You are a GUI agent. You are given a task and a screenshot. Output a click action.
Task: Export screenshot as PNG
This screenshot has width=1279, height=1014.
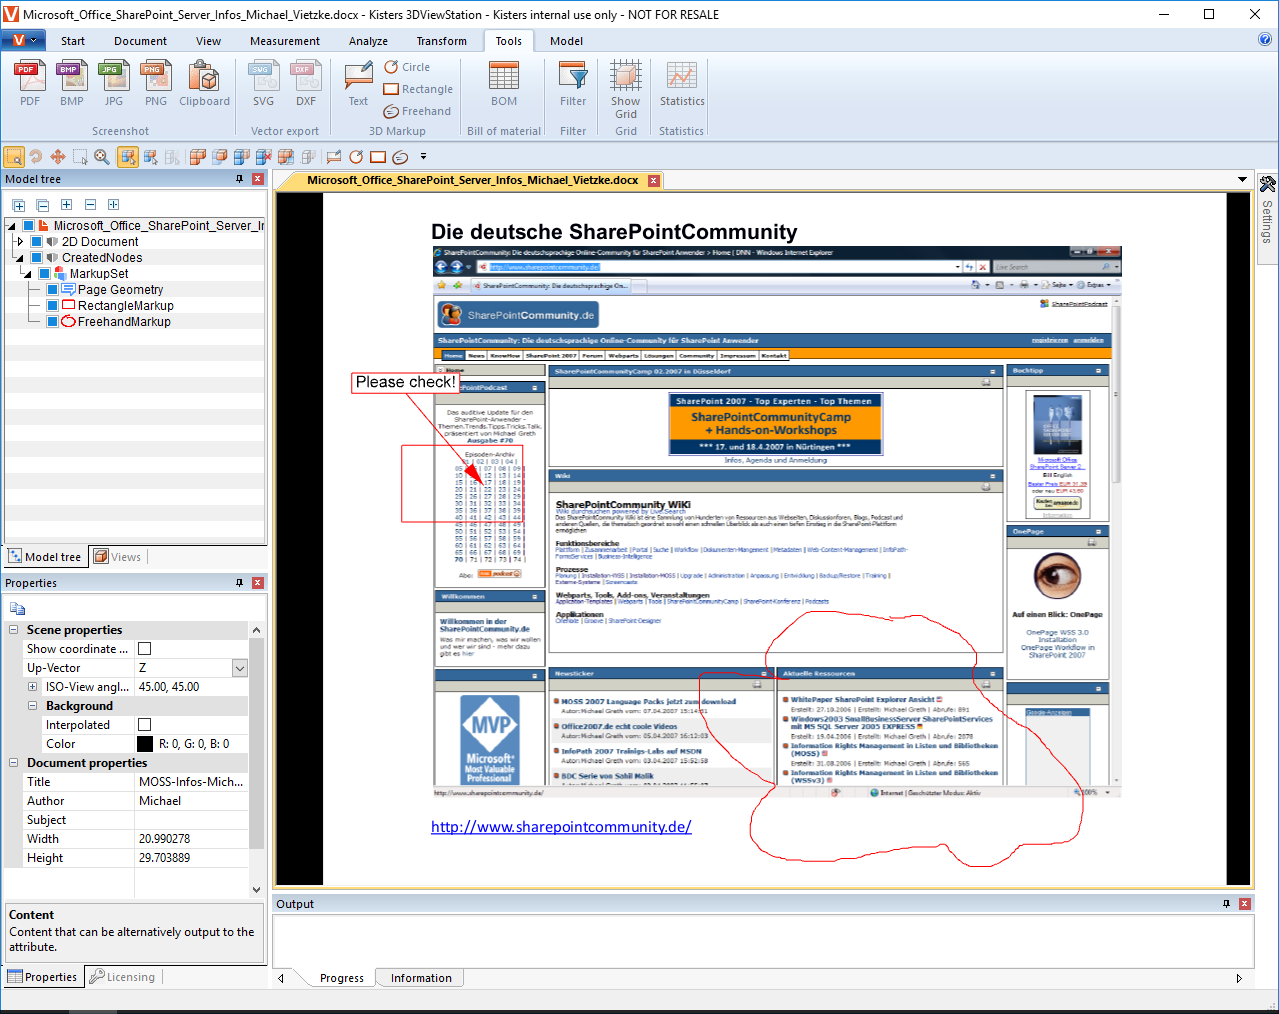[x=156, y=83]
